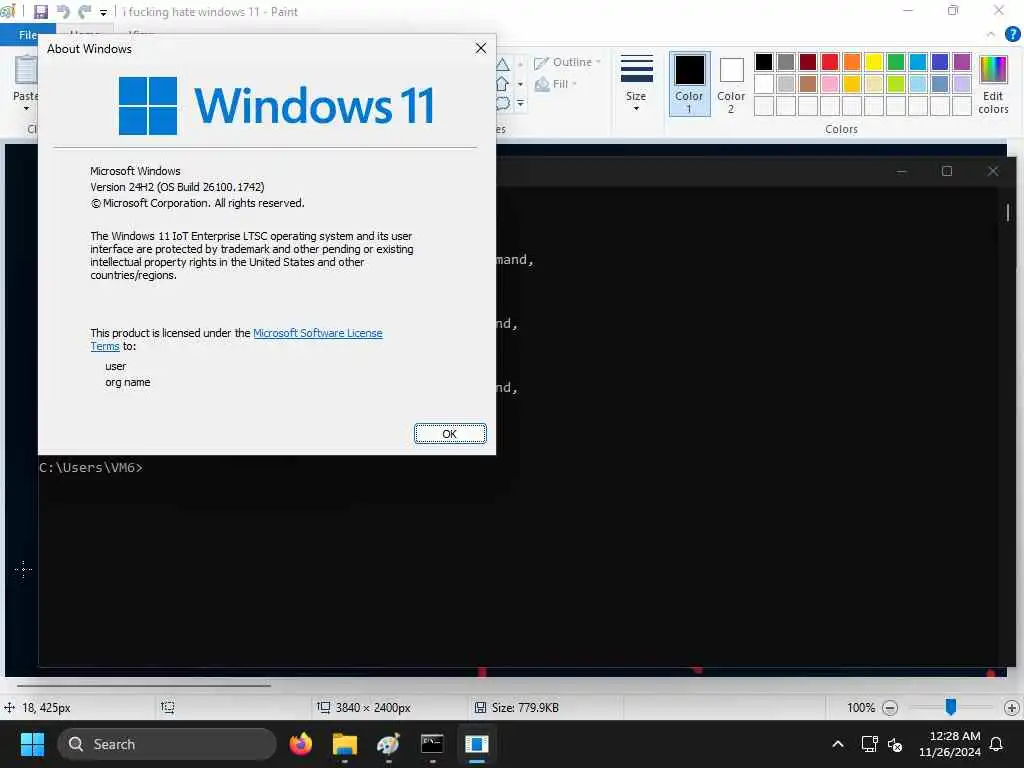Image resolution: width=1024 pixels, height=768 pixels.
Task: Expand the Shapes gallery with the More arrow
Action: 520,103
